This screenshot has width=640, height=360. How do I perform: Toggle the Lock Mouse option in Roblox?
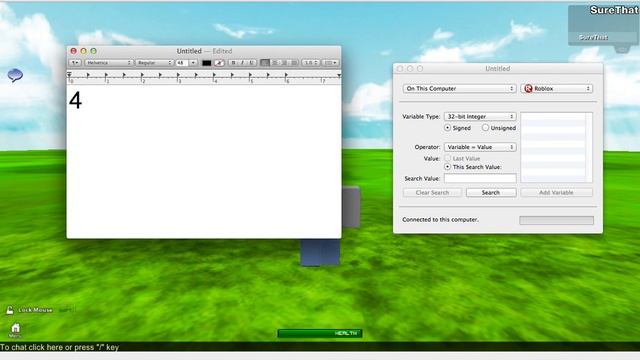[x=29, y=310]
